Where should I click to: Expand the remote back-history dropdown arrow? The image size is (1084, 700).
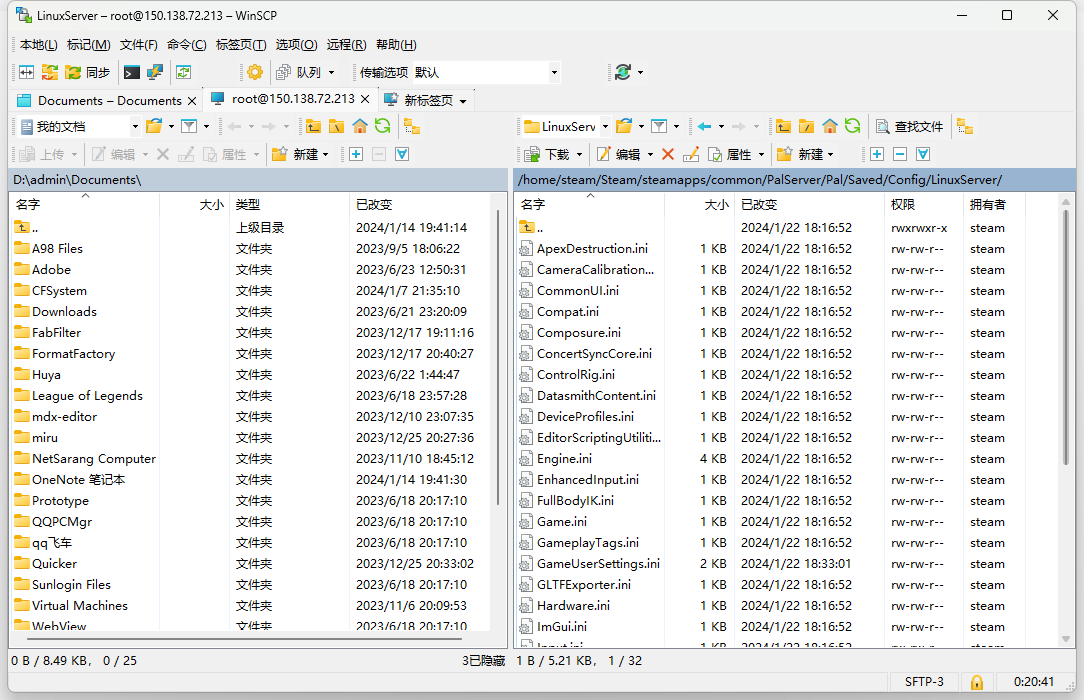pyautogui.click(x=722, y=127)
